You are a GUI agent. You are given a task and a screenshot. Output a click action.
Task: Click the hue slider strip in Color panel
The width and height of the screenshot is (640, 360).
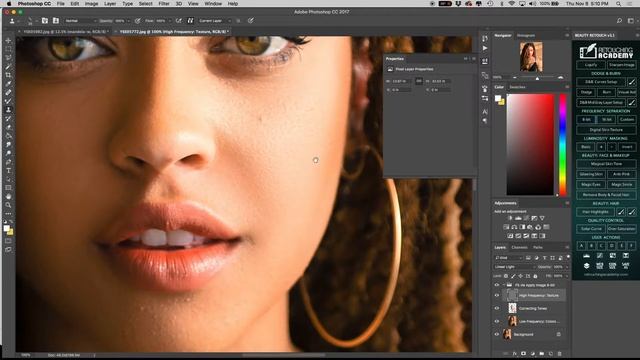[563, 144]
